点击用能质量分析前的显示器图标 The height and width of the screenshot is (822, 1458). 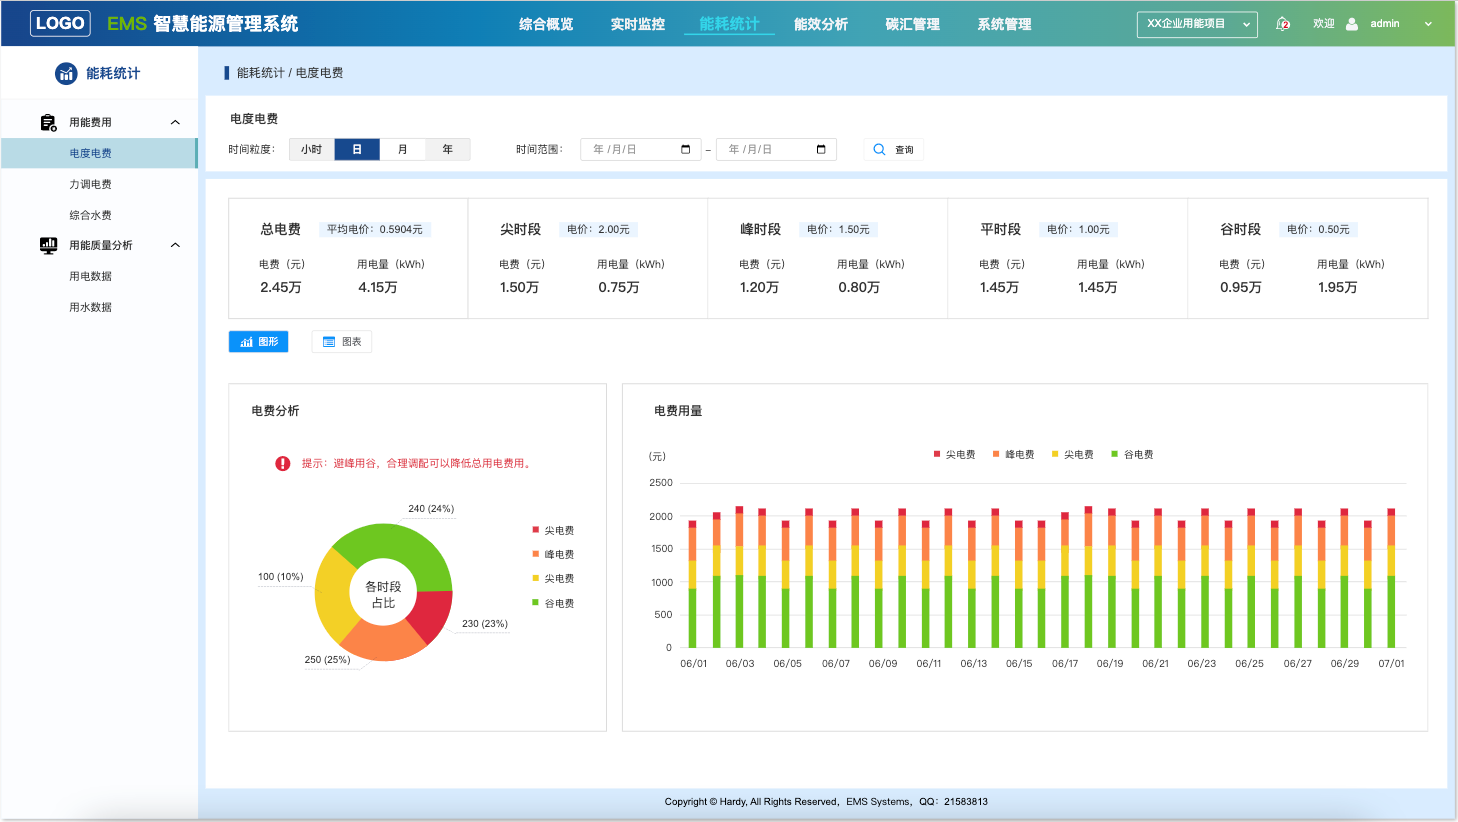[x=47, y=244]
